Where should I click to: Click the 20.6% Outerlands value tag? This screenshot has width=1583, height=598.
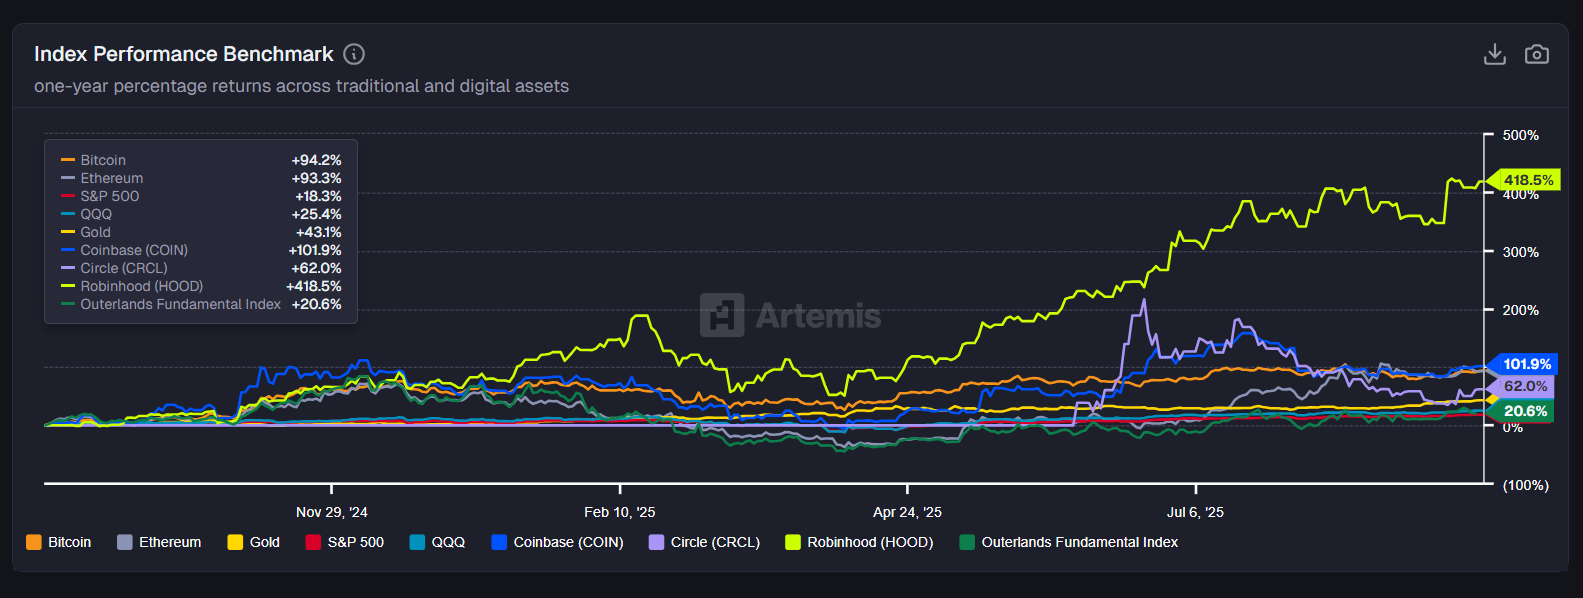(1521, 411)
